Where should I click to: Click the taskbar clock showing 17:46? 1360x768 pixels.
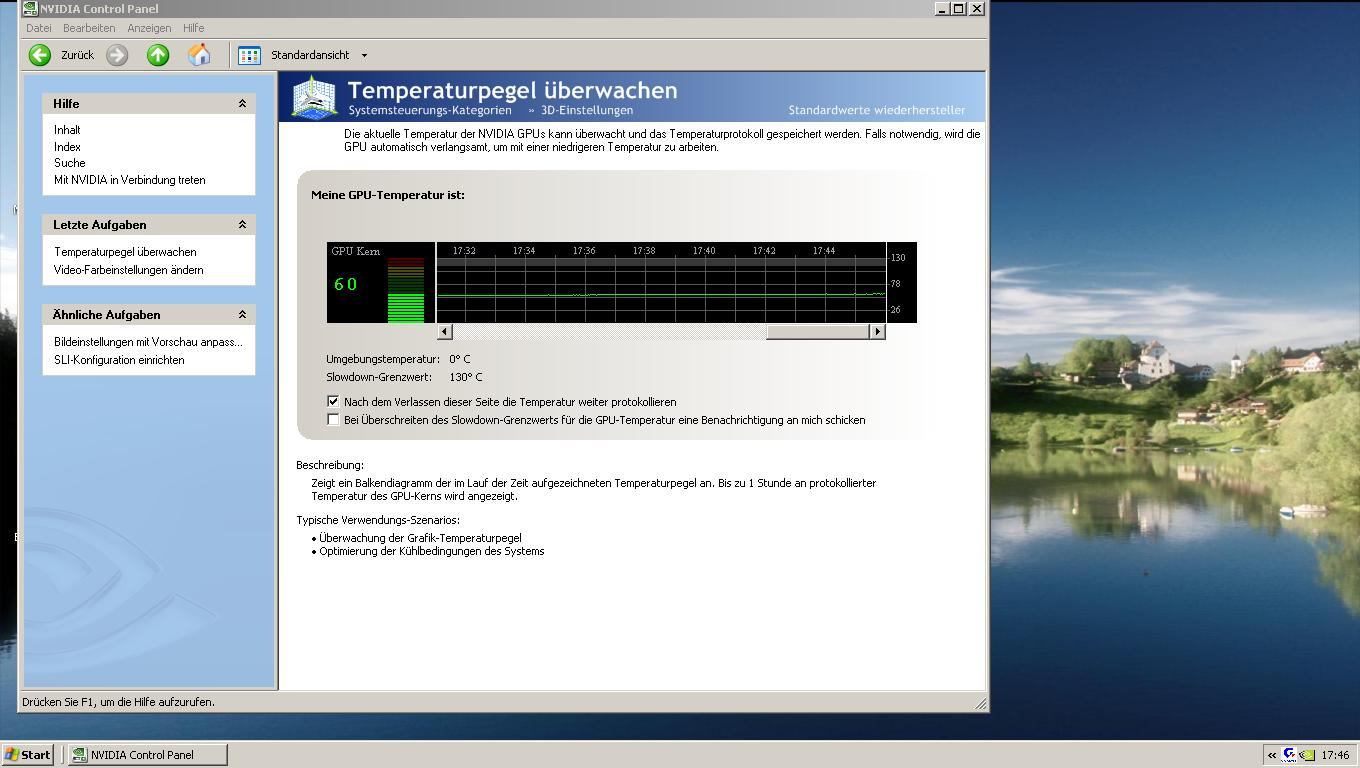(x=1335, y=755)
